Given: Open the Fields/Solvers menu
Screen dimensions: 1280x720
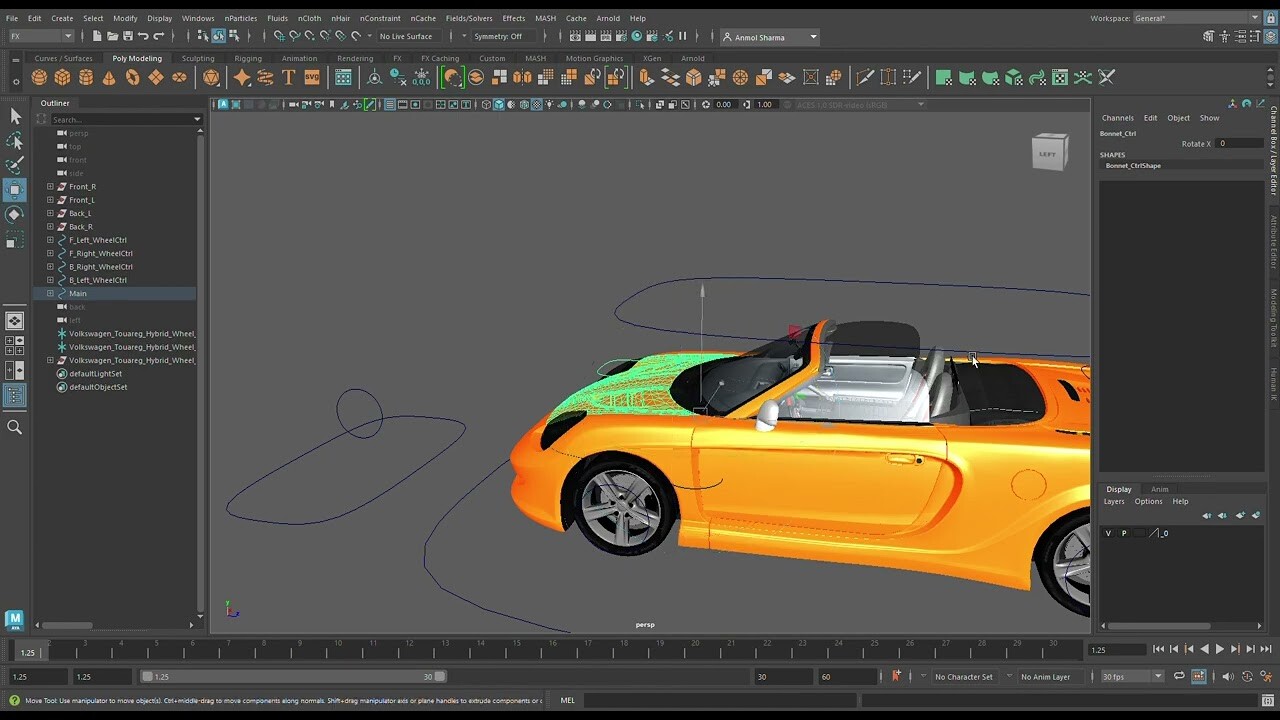Looking at the screenshot, I should click(469, 18).
